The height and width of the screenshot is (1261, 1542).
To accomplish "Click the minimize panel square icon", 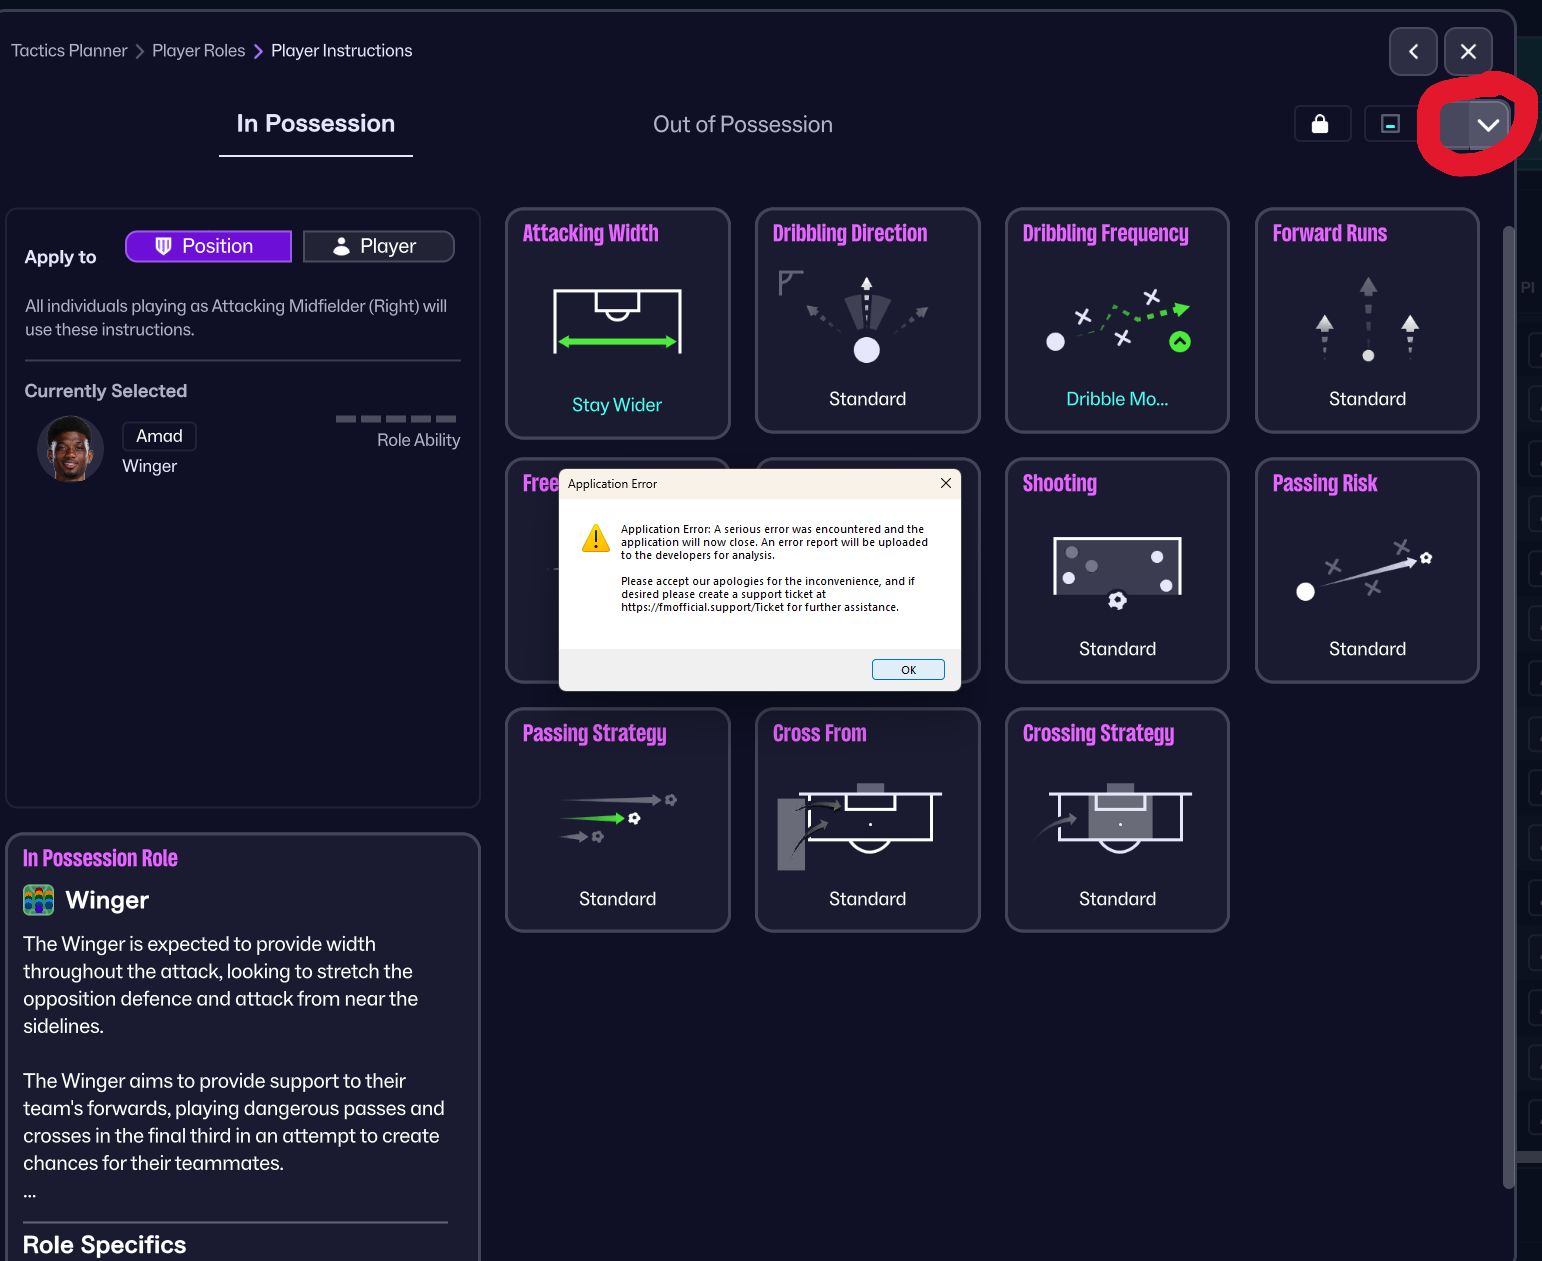I will tap(1390, 124).
